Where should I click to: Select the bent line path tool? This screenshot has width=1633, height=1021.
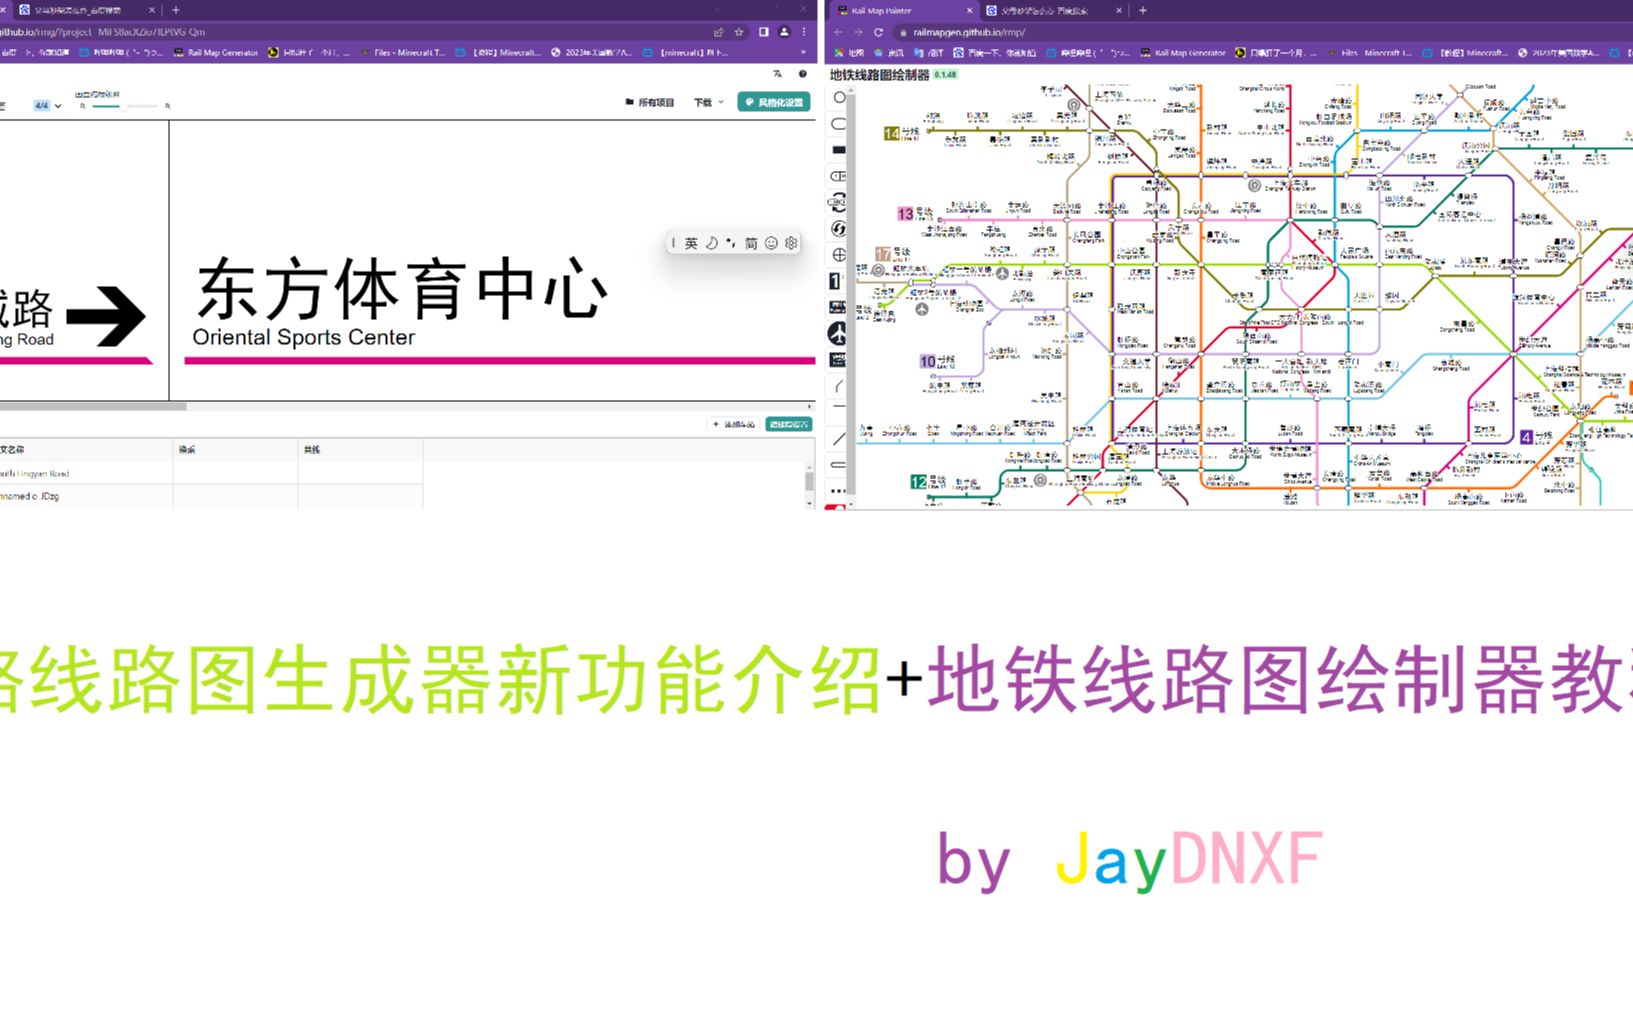839,386
